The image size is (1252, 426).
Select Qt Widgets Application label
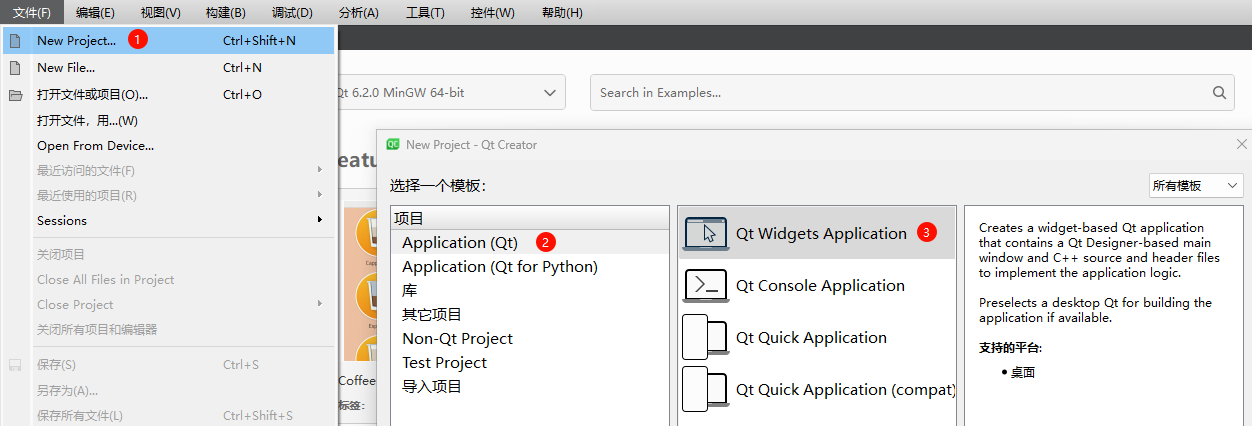tap(821, 233)
